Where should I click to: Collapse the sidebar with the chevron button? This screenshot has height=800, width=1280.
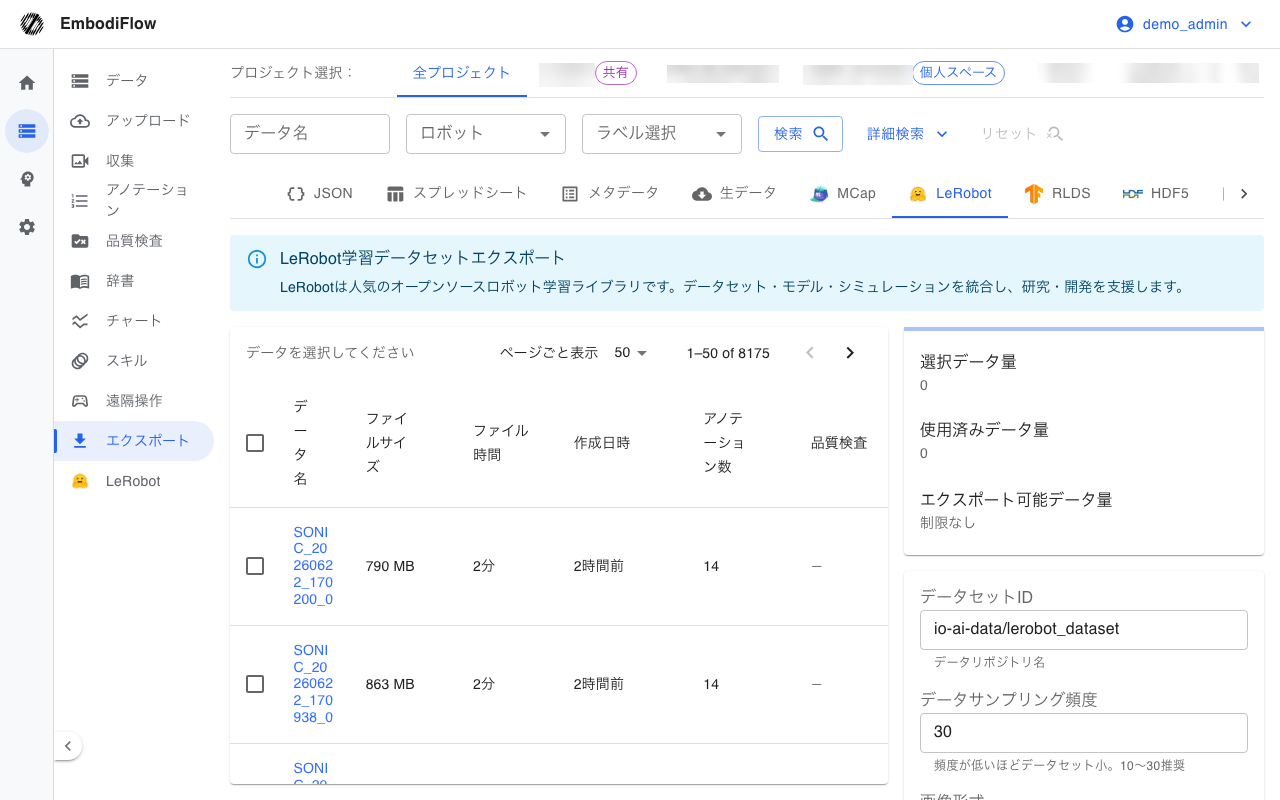coord(67,746)
